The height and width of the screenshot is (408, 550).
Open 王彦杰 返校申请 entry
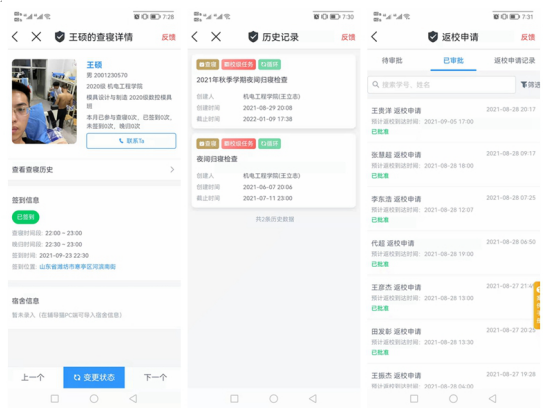453,297
